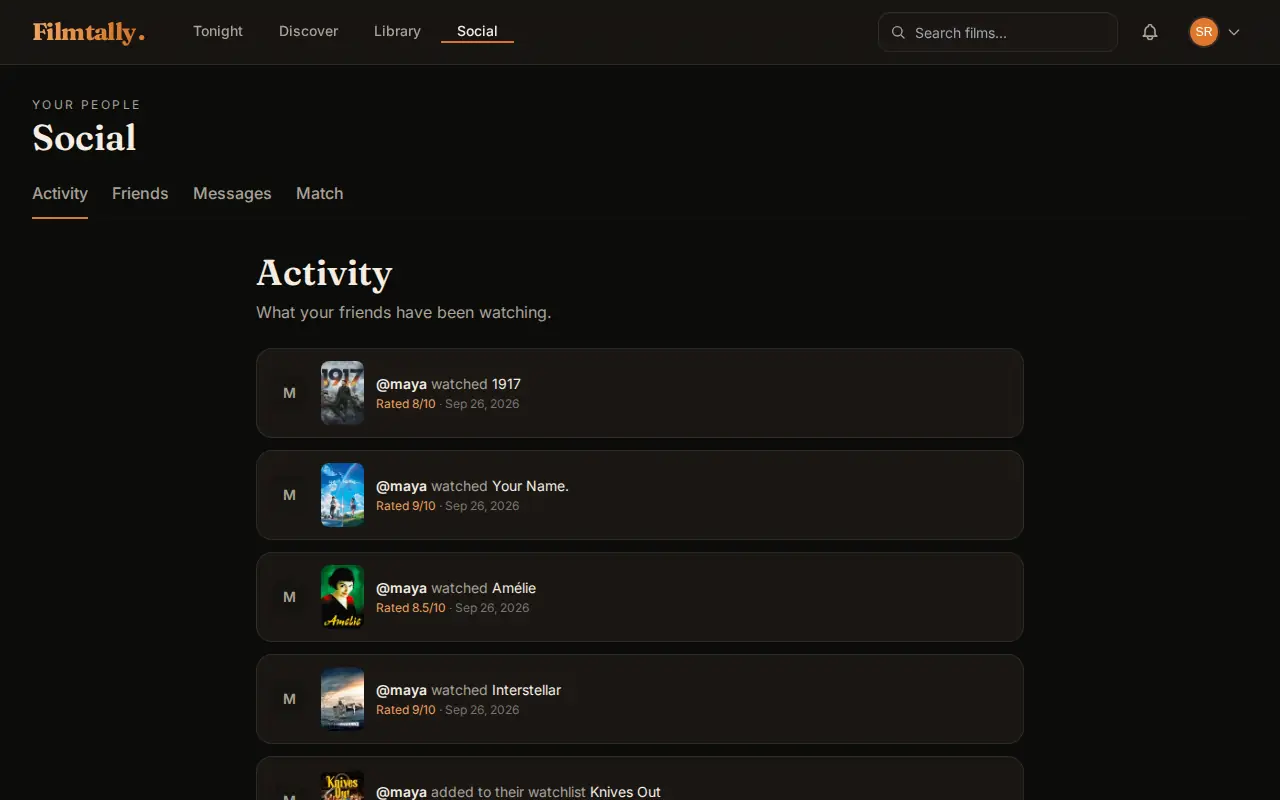
Task: Click @maya in the Amélie row
Action: tap(401, 588)
